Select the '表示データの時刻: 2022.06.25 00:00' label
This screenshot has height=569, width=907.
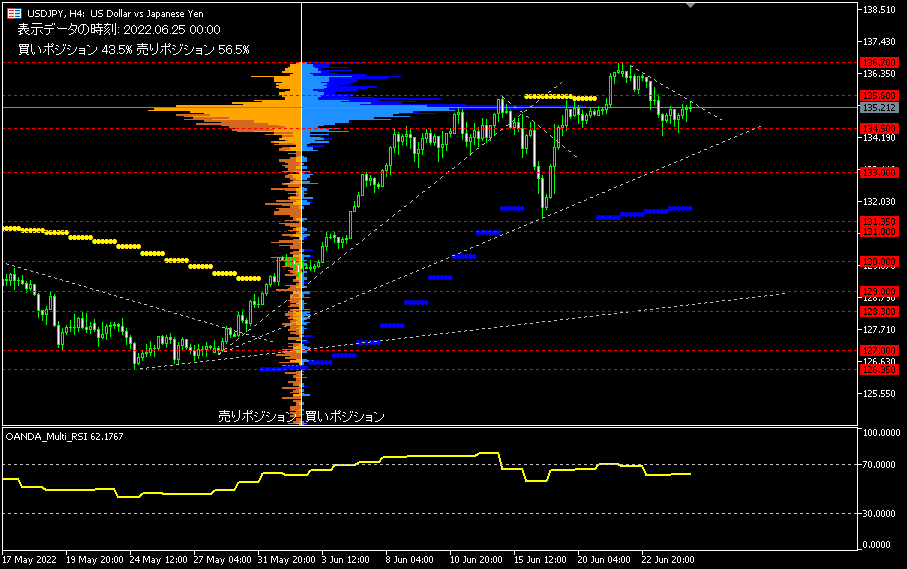(119, 29)
